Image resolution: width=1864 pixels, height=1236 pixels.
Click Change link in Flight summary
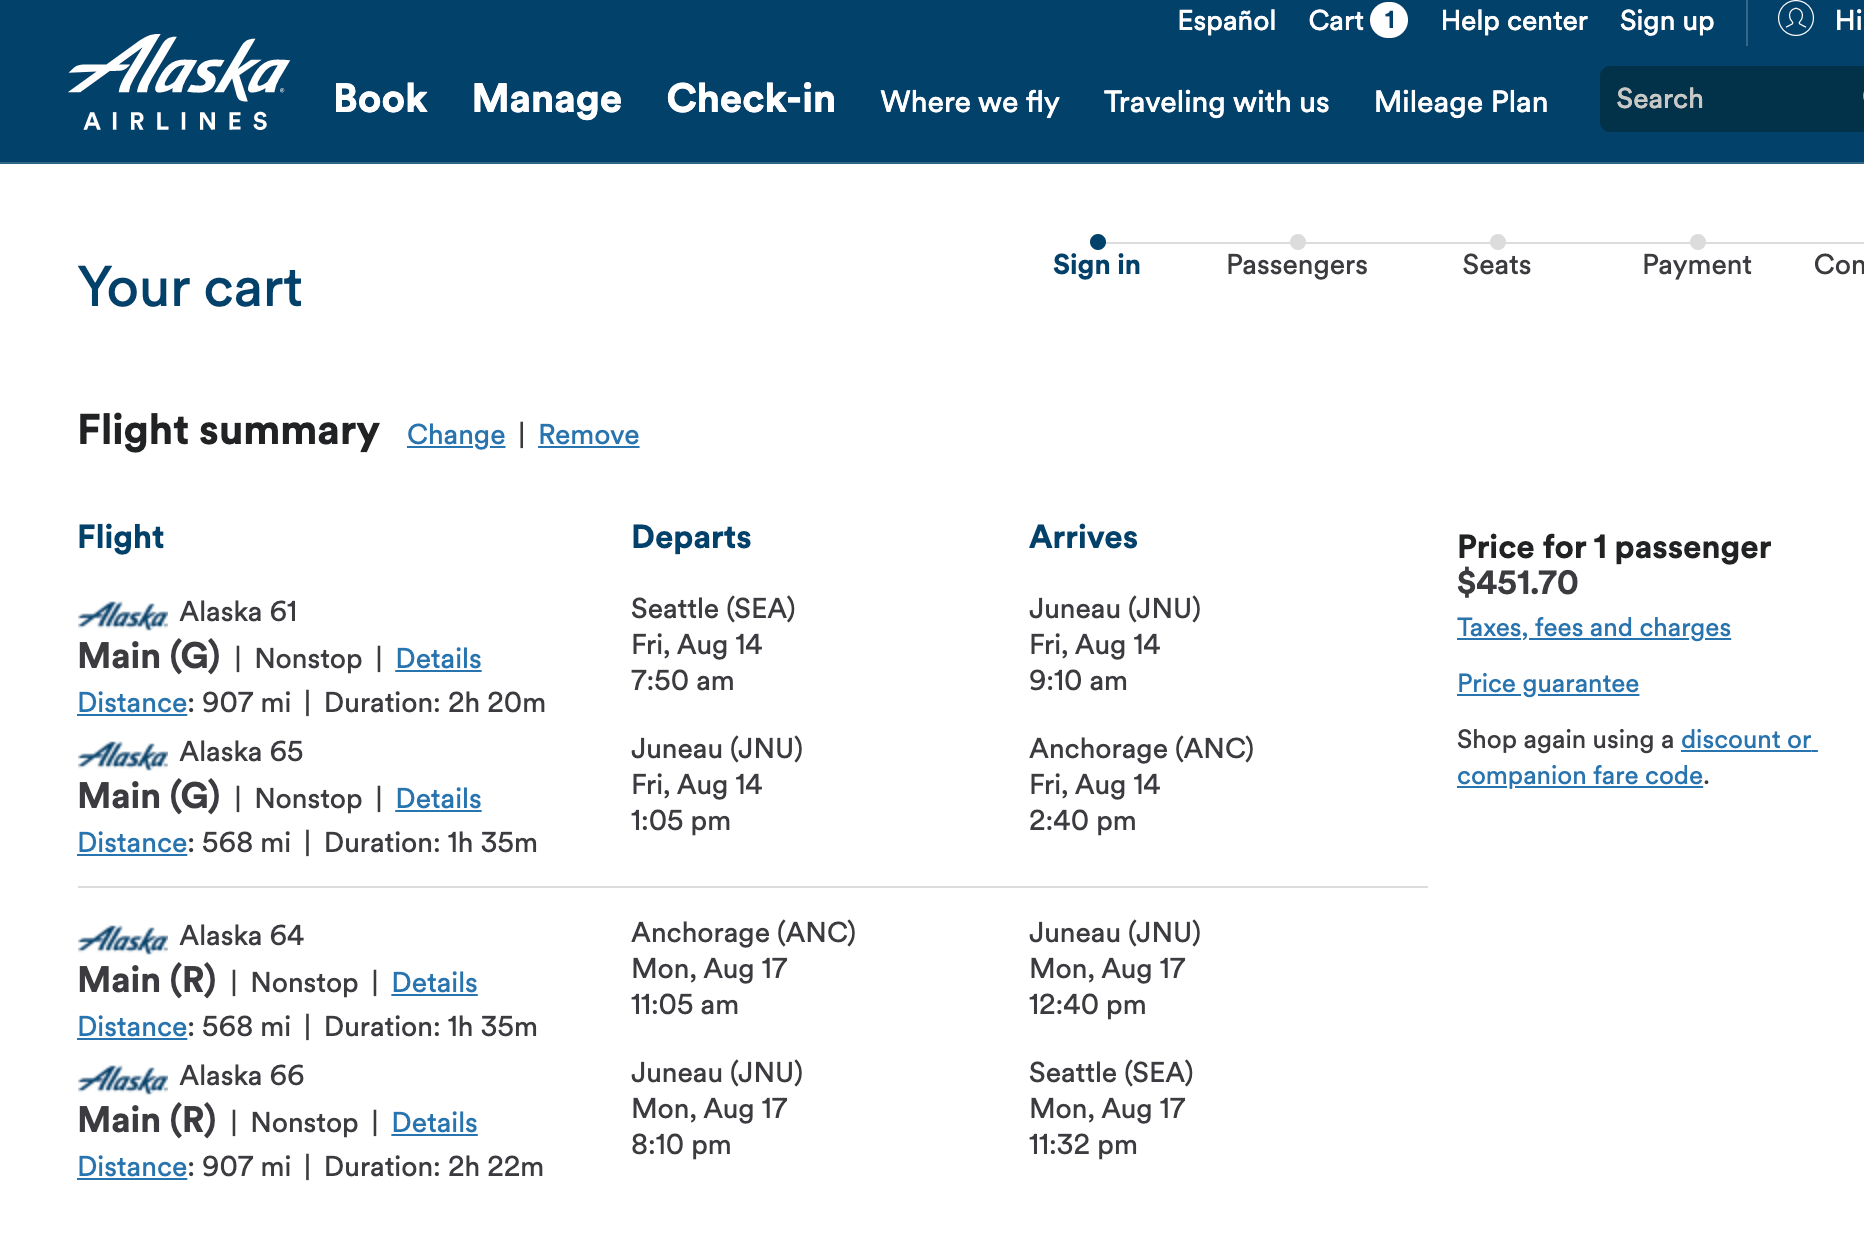456,435
